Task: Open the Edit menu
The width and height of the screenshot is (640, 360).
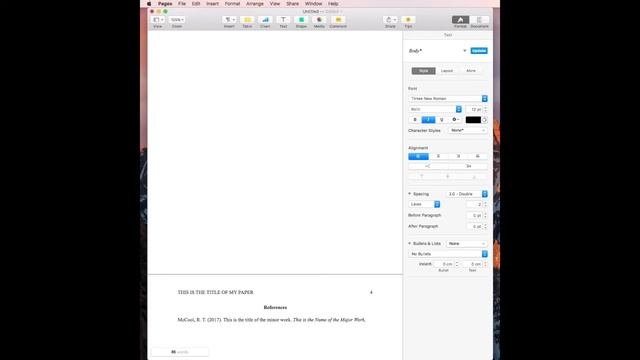Action: tap(196, 4)
